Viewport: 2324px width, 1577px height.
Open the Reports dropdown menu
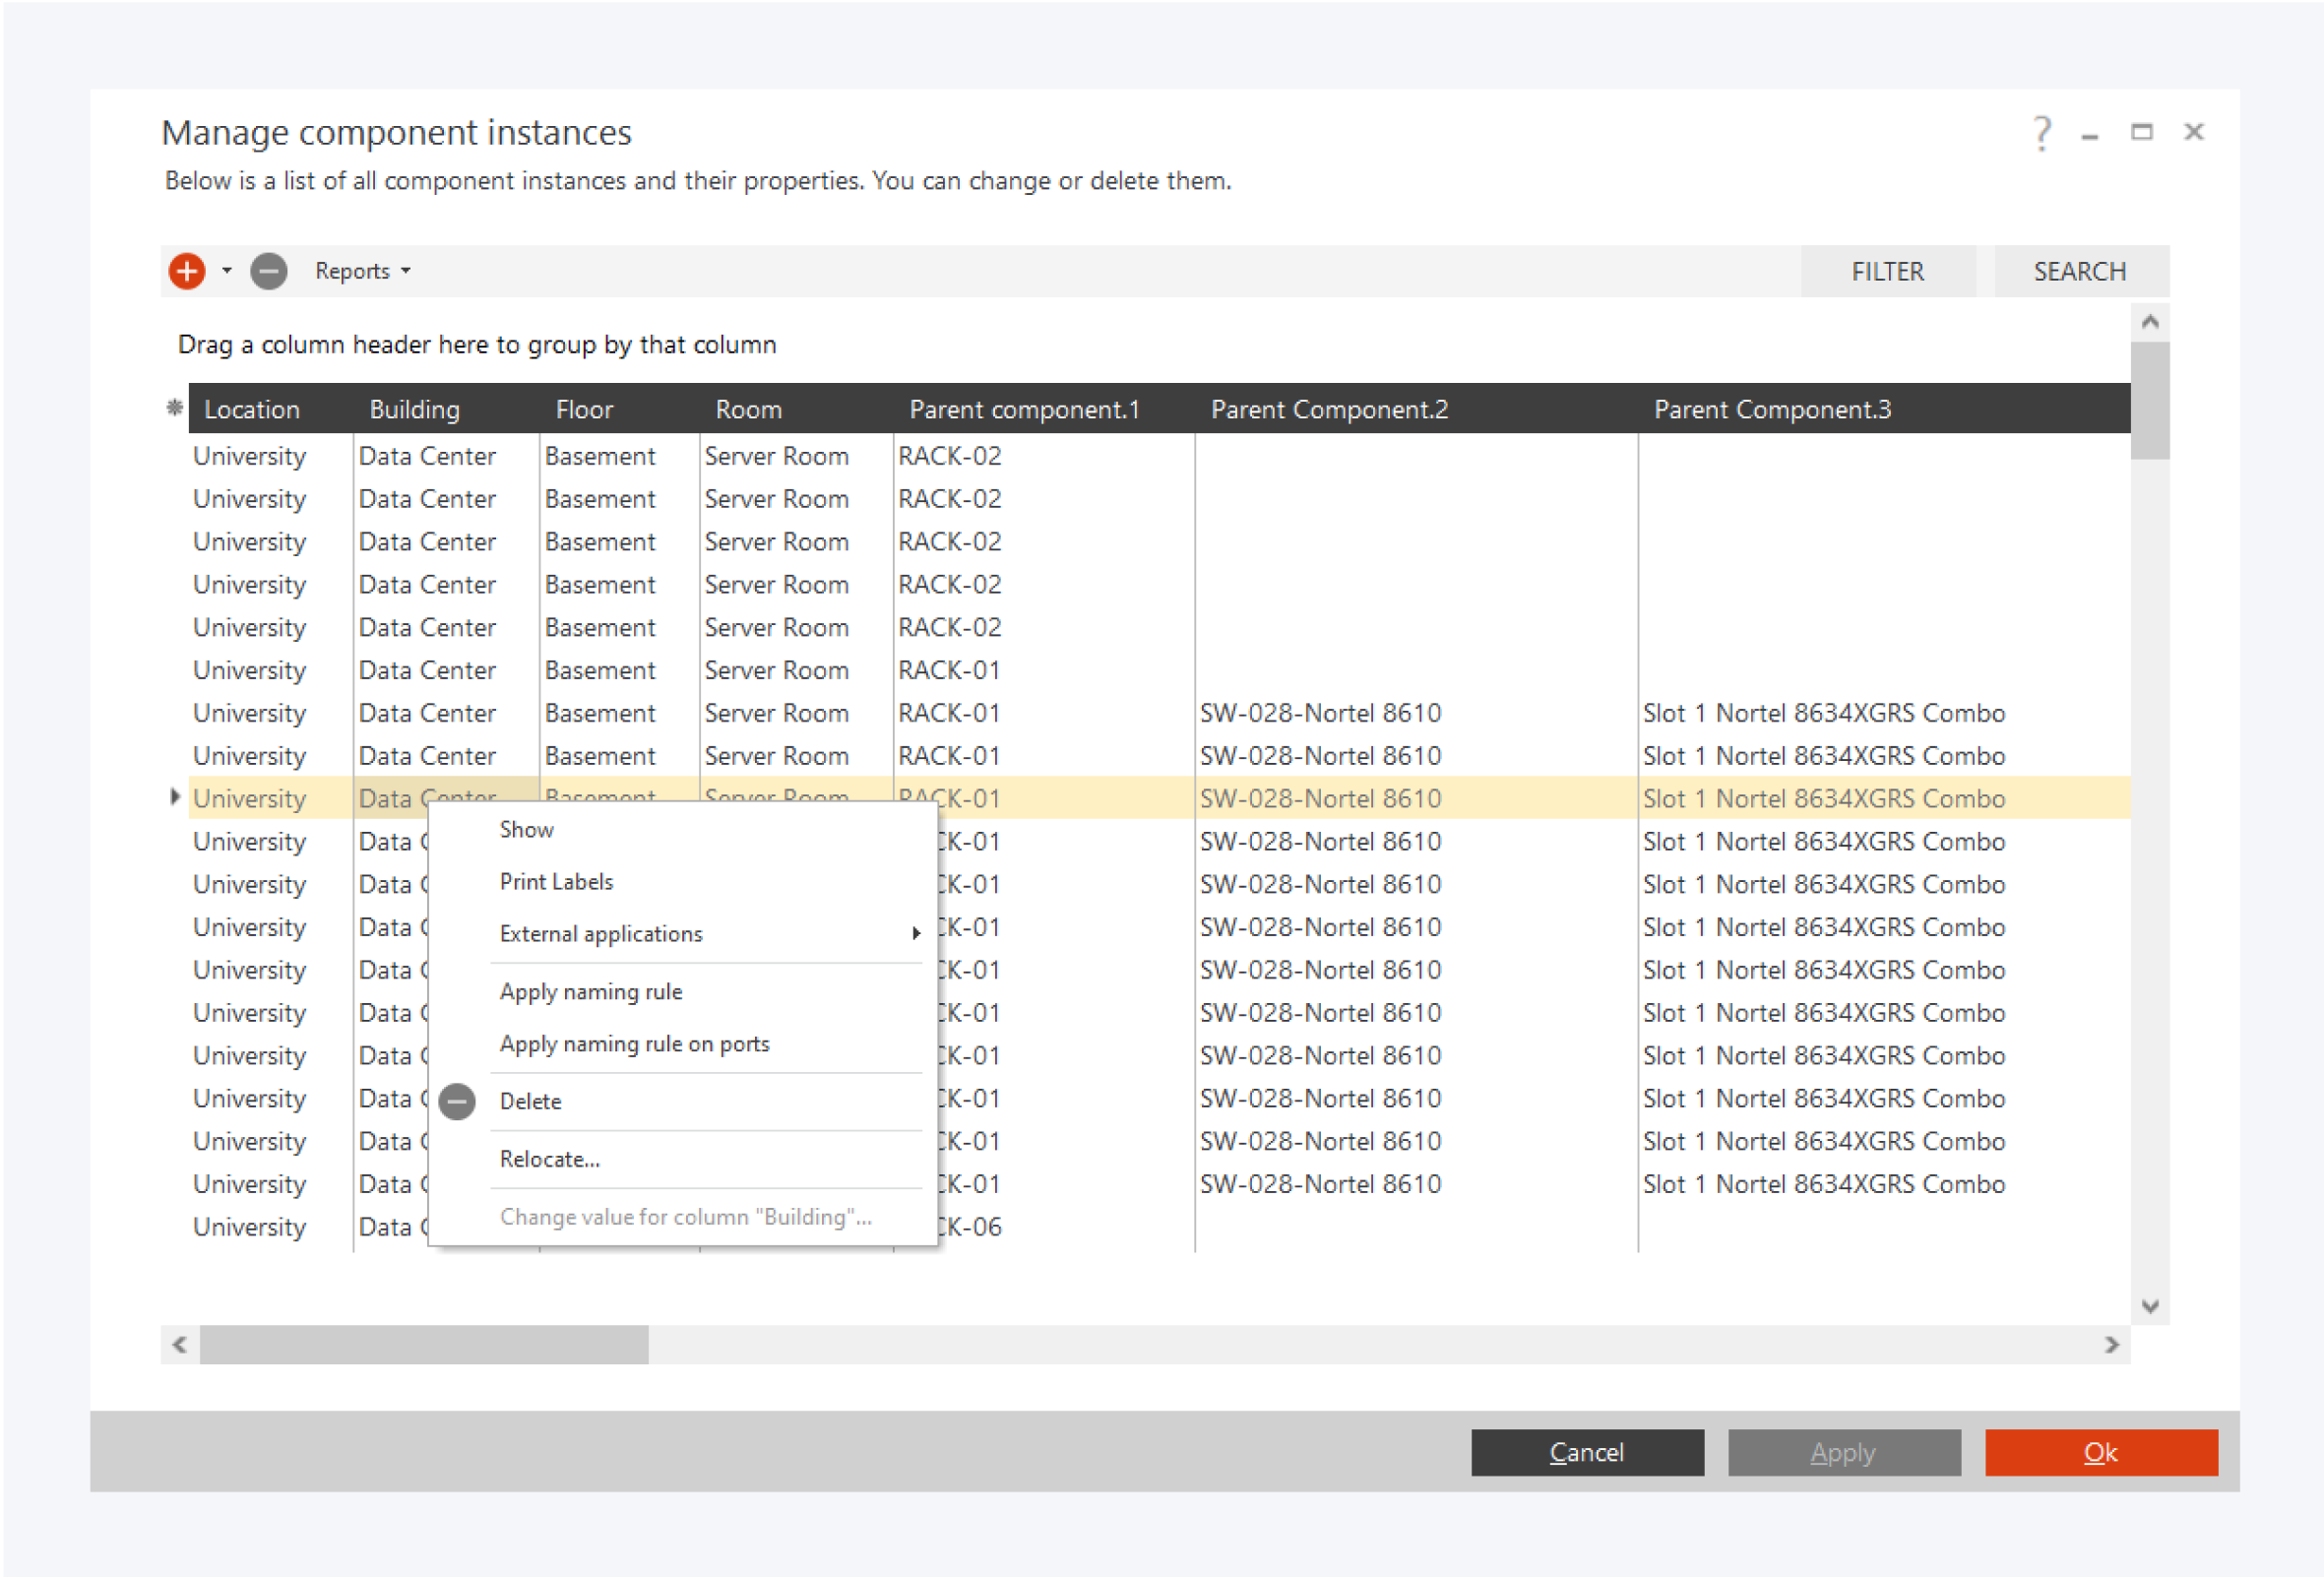pyautogui.click(x=362, y=271)
